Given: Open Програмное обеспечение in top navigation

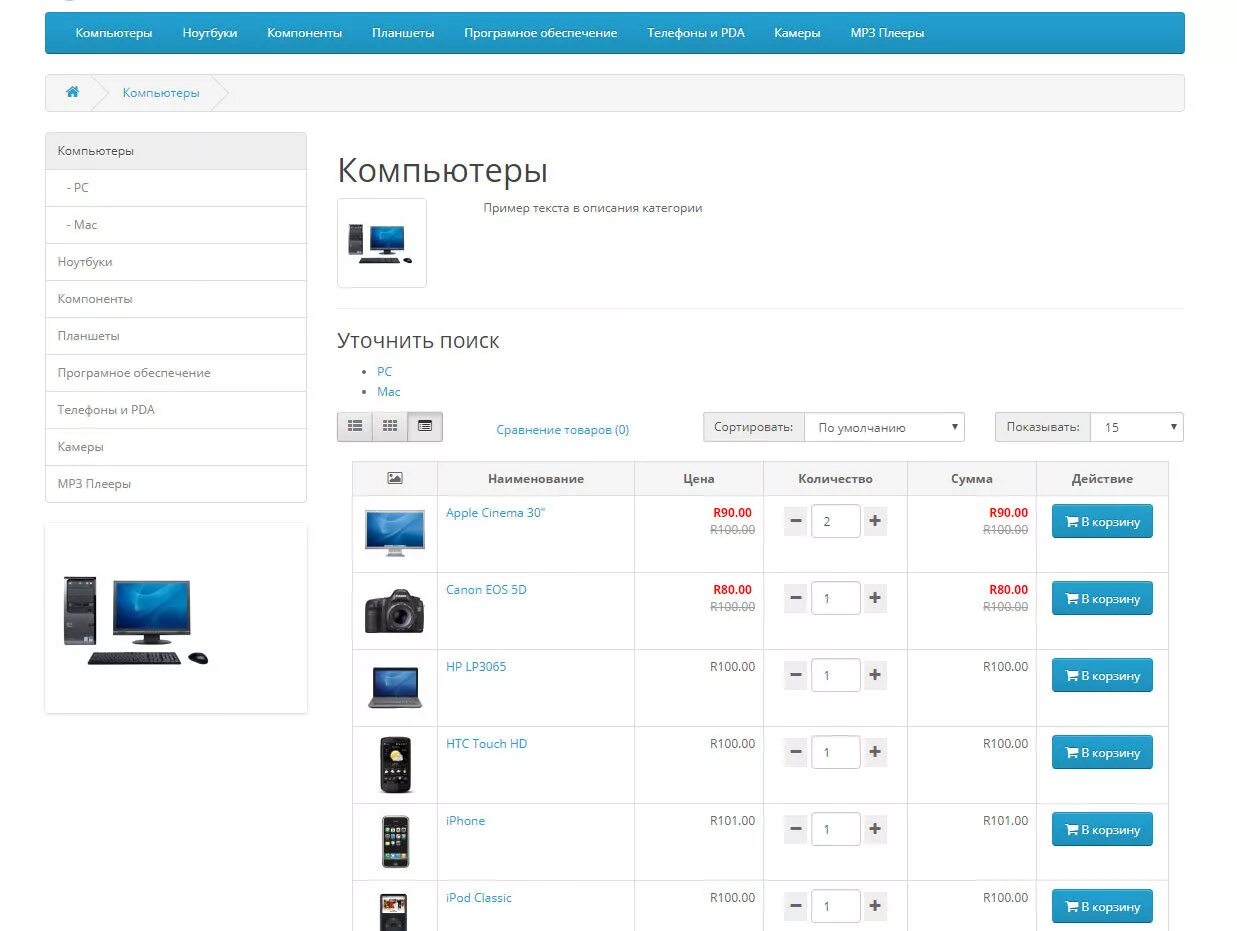Looking at the screenshot, I should 540,33.
